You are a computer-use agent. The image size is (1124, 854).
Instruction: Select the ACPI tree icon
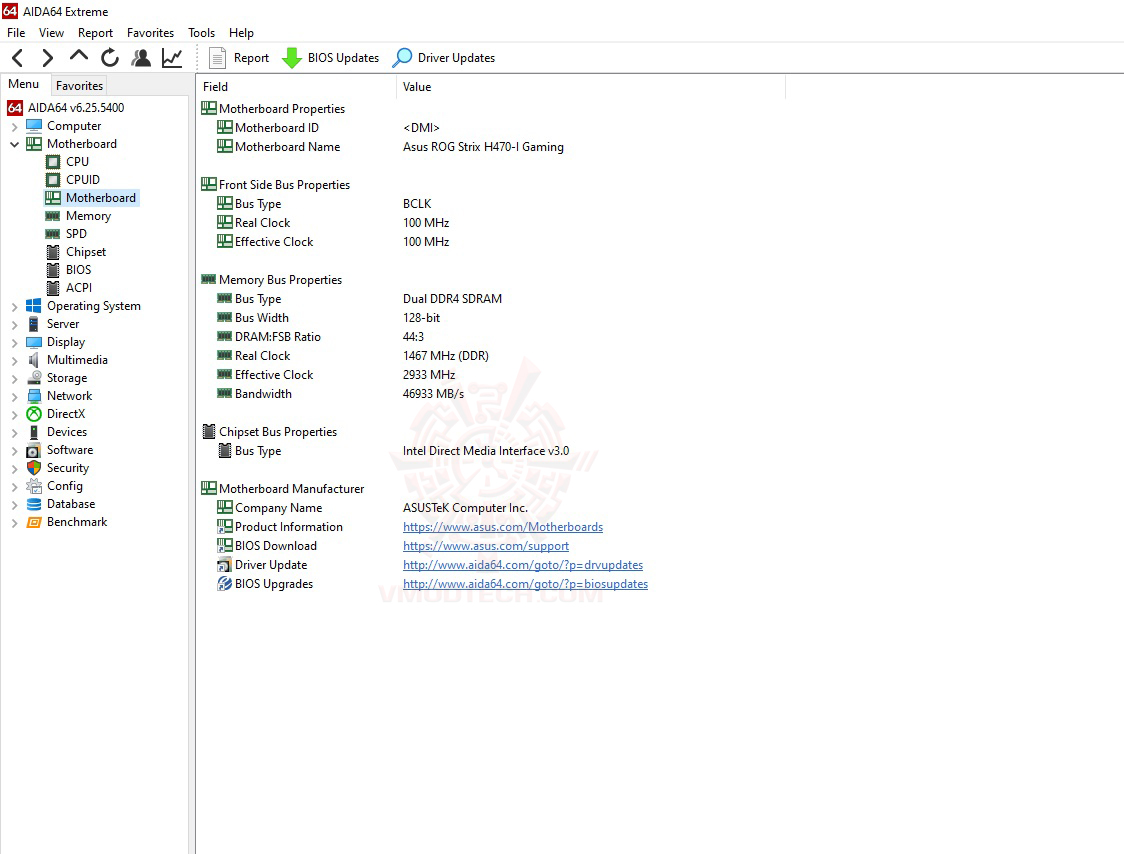point(53,288)
